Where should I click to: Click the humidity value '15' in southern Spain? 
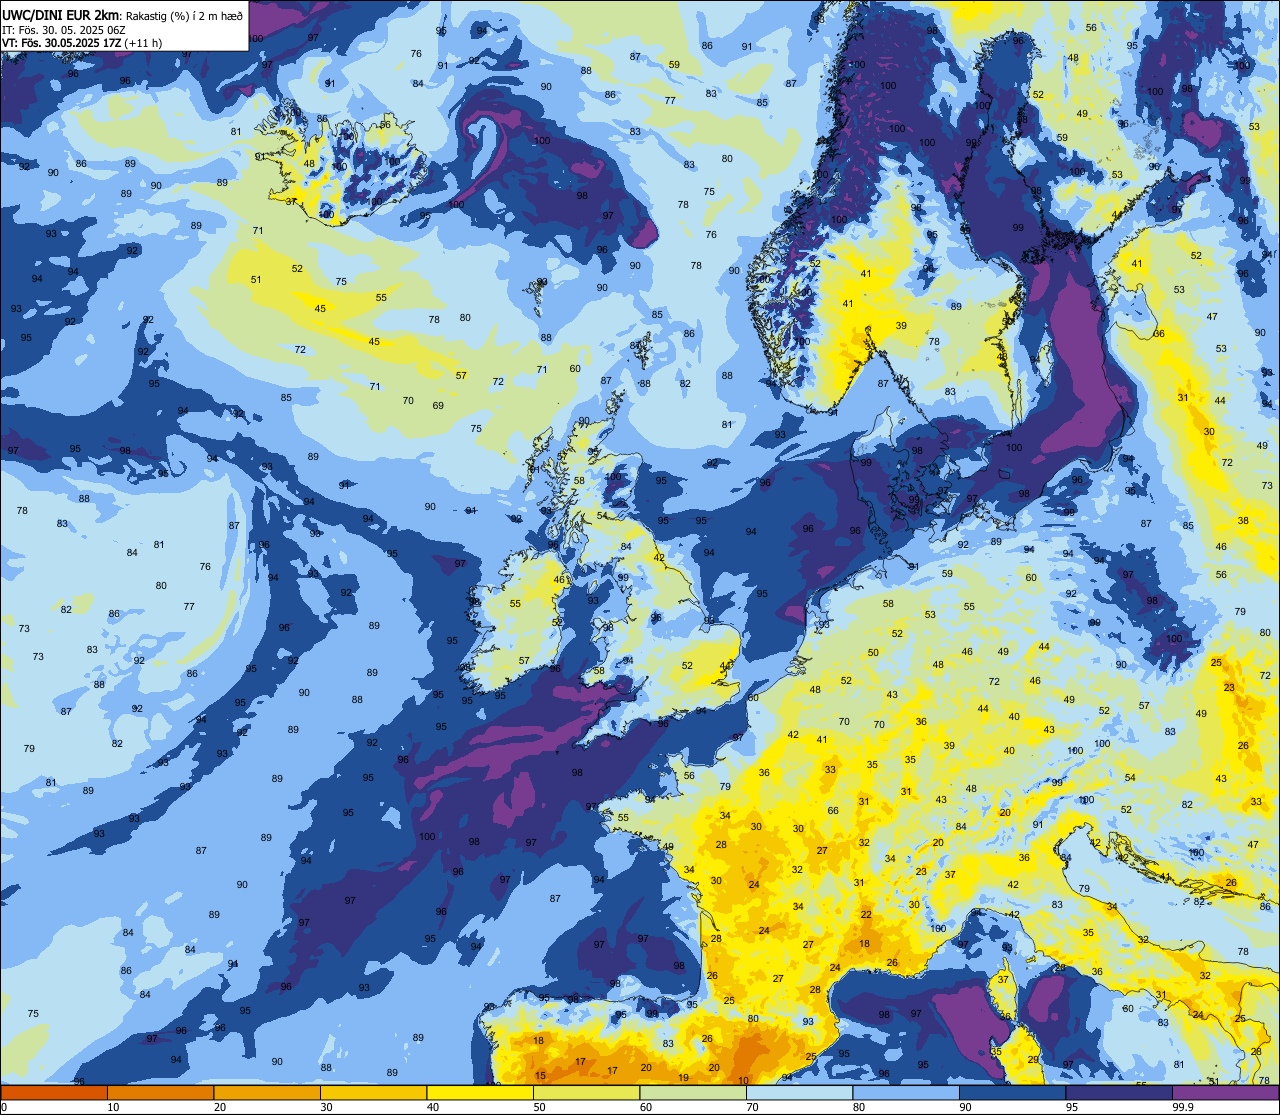tap(540, 1075)
